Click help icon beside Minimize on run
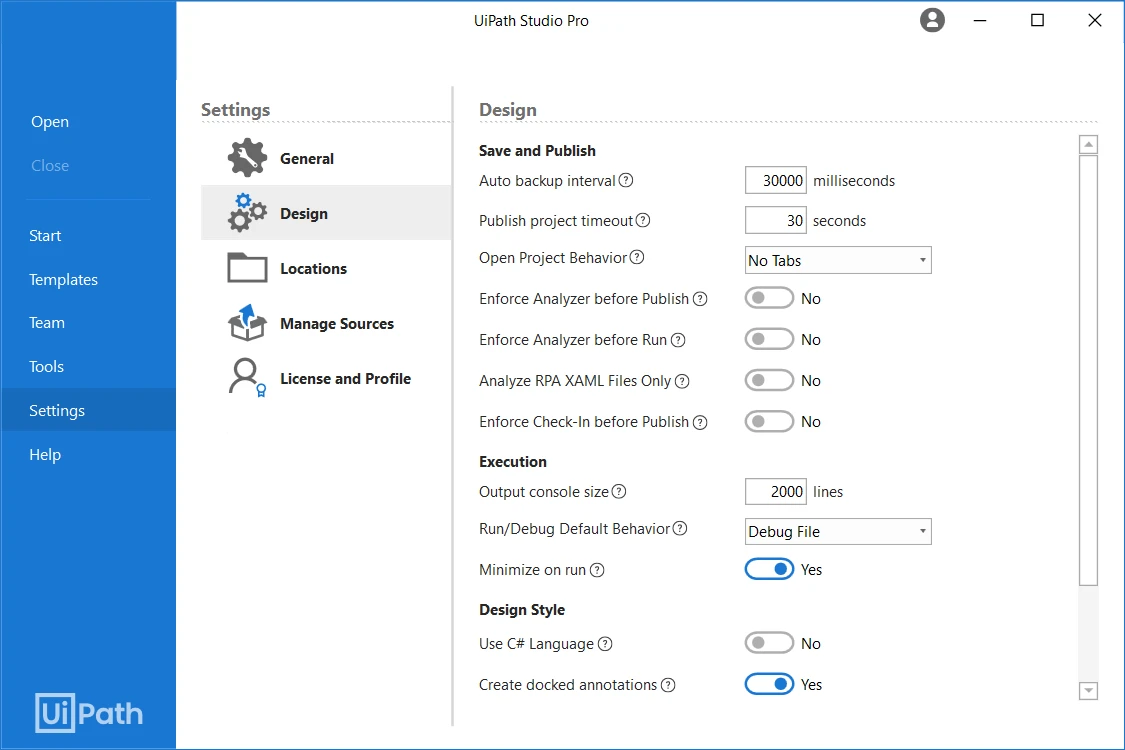The height and width of the screenshot is (750, 1125). tap(597, 570)
